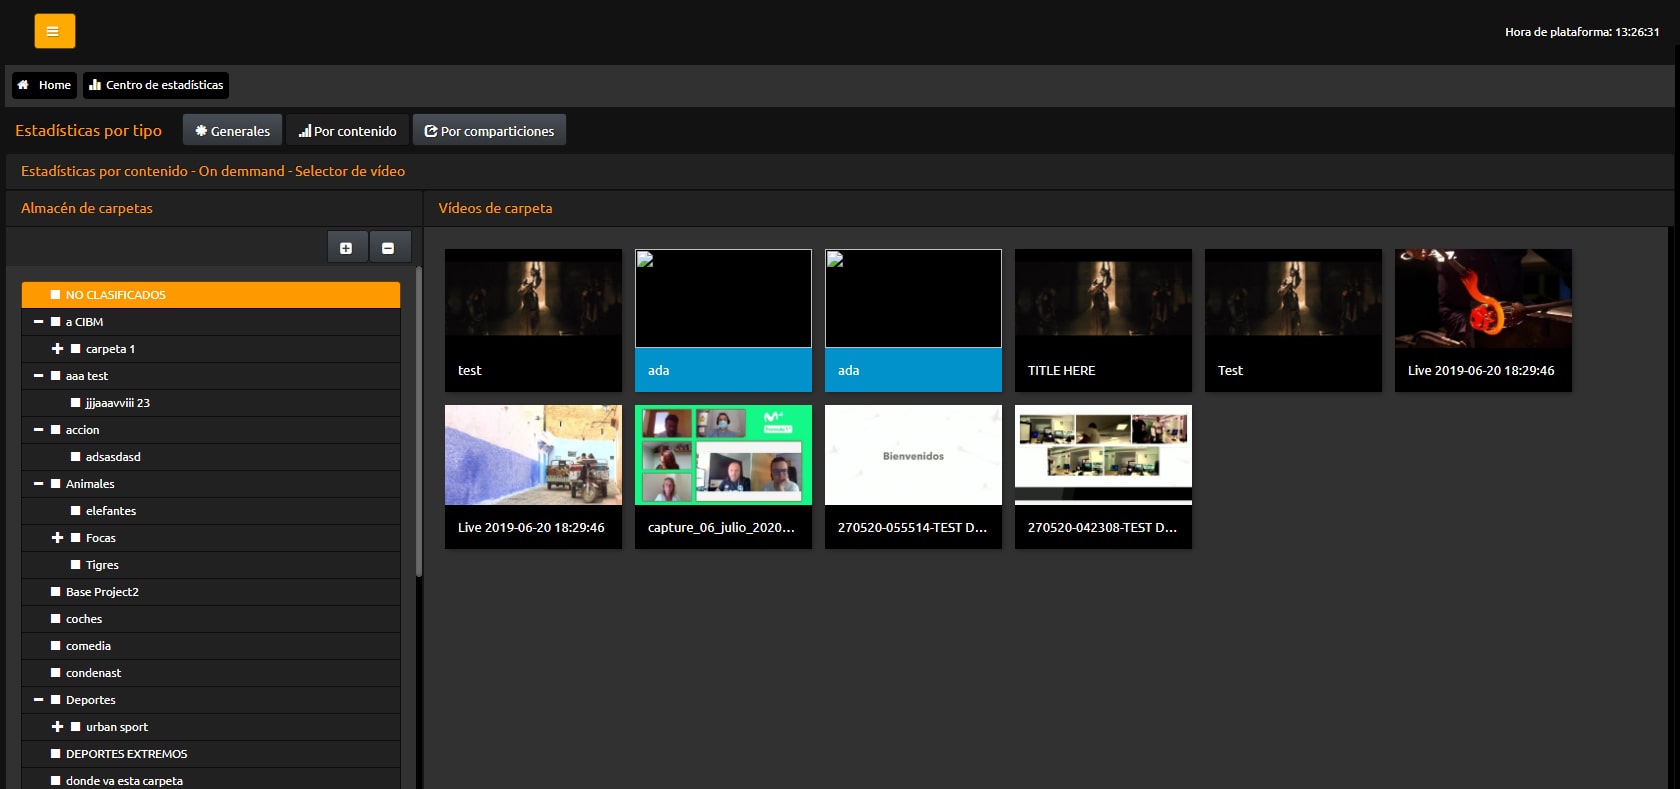Viewport: 1680px width, 789px height.
Task: Tick the accion folder checkbox
Action: [x=56, y=430]
